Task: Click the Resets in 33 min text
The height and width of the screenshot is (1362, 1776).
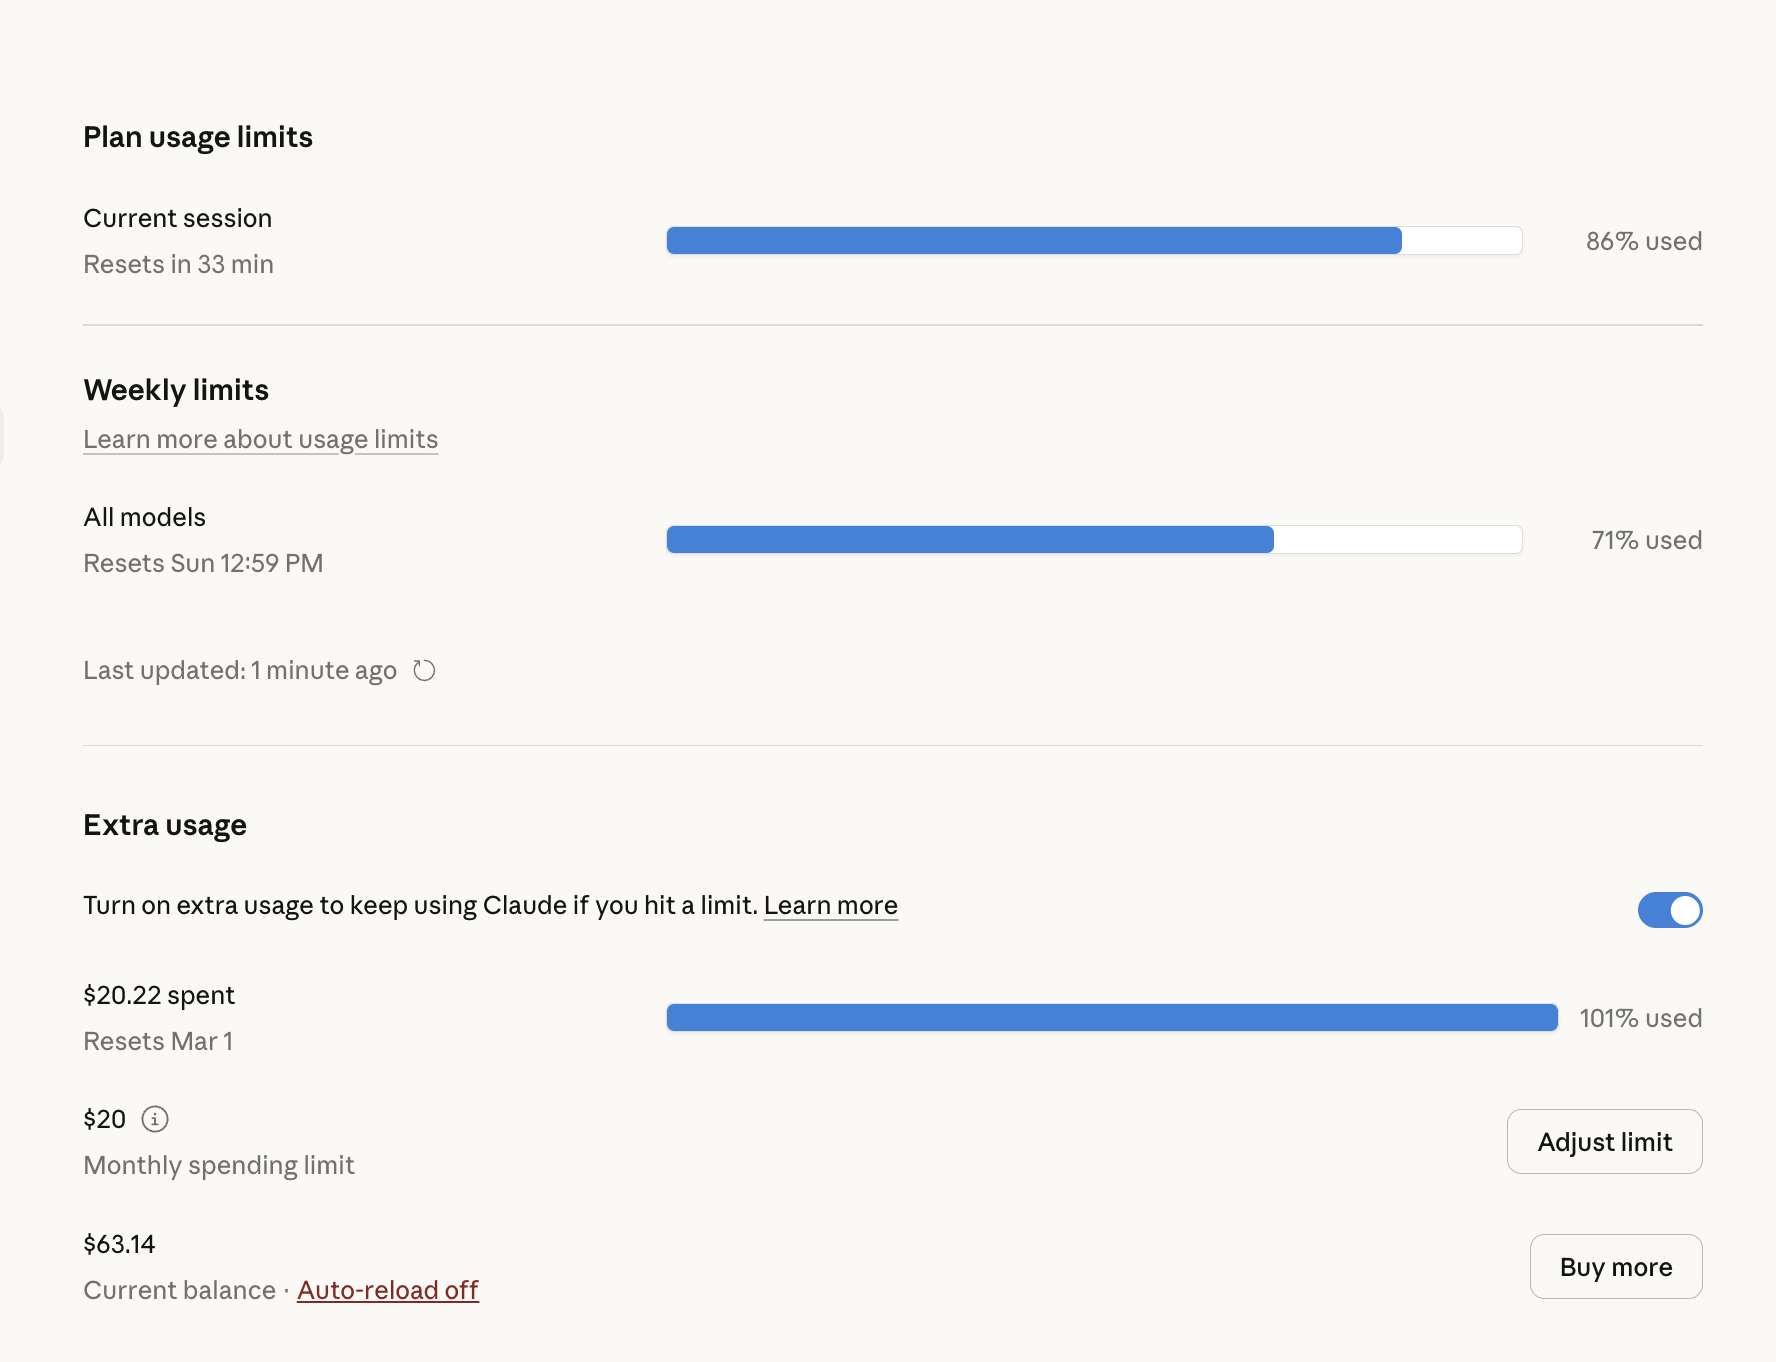Action: (x=178, y=265)
